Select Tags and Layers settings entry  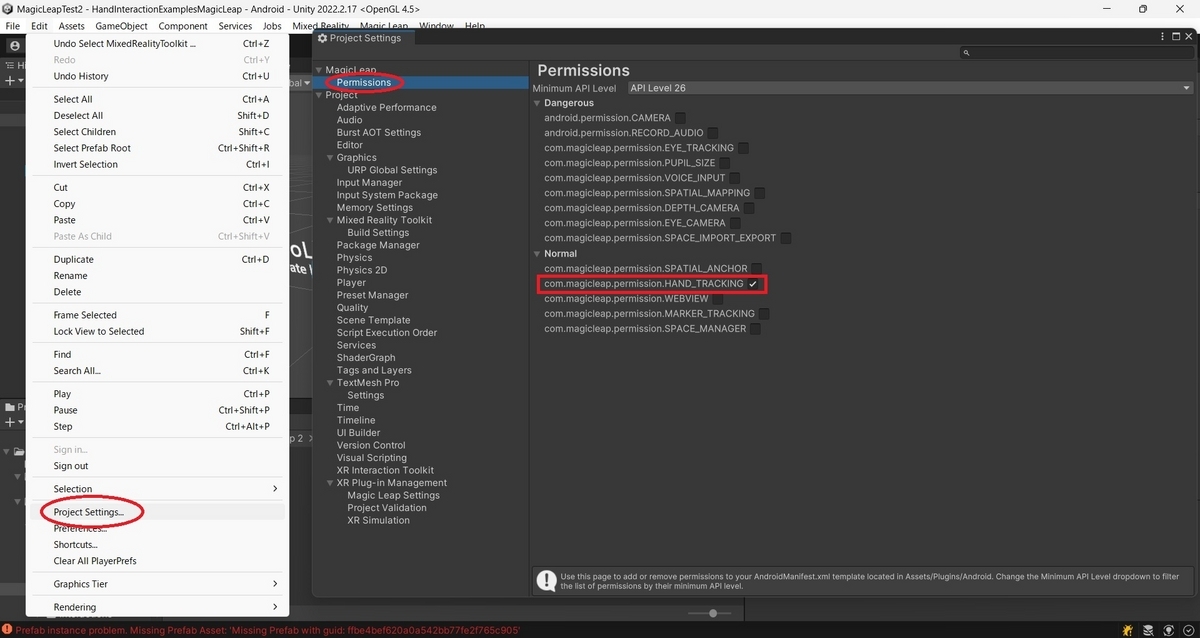coord(374,370)
